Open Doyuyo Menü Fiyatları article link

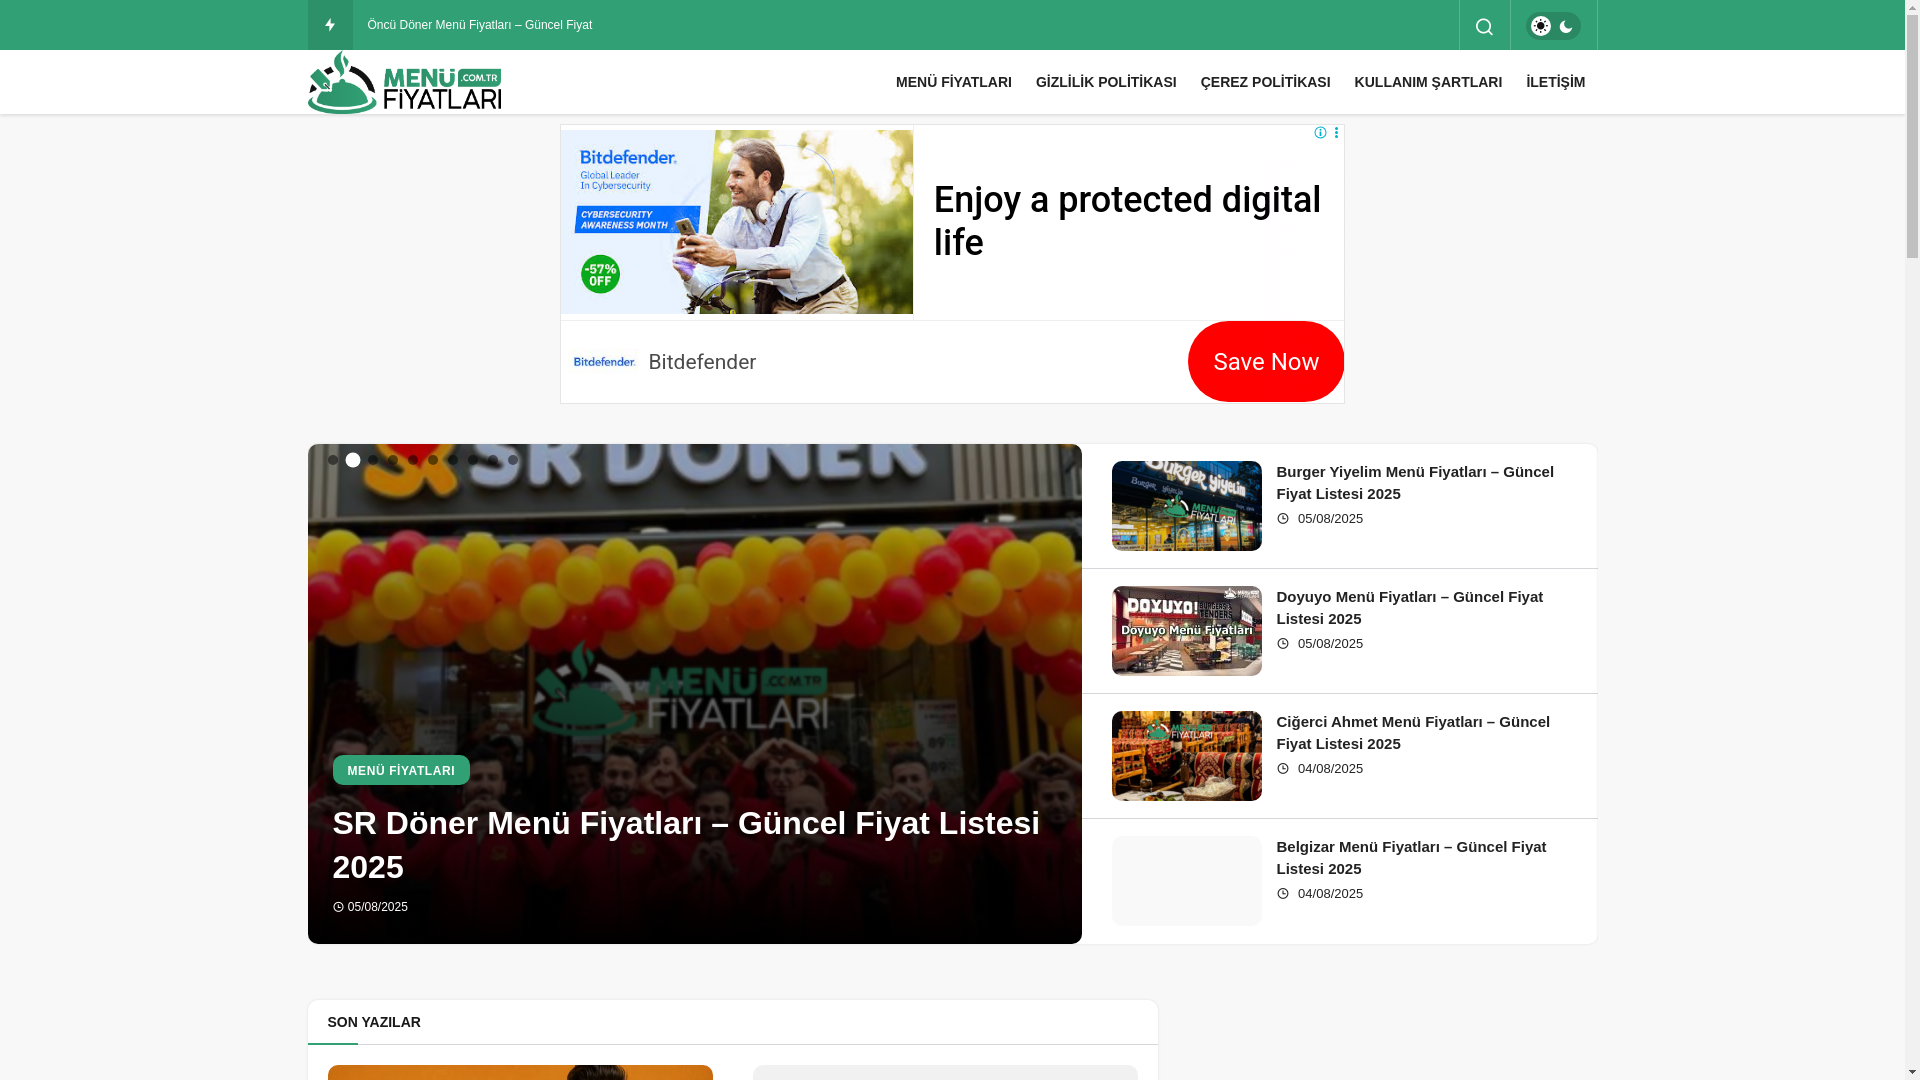(x=1409, y=607)
